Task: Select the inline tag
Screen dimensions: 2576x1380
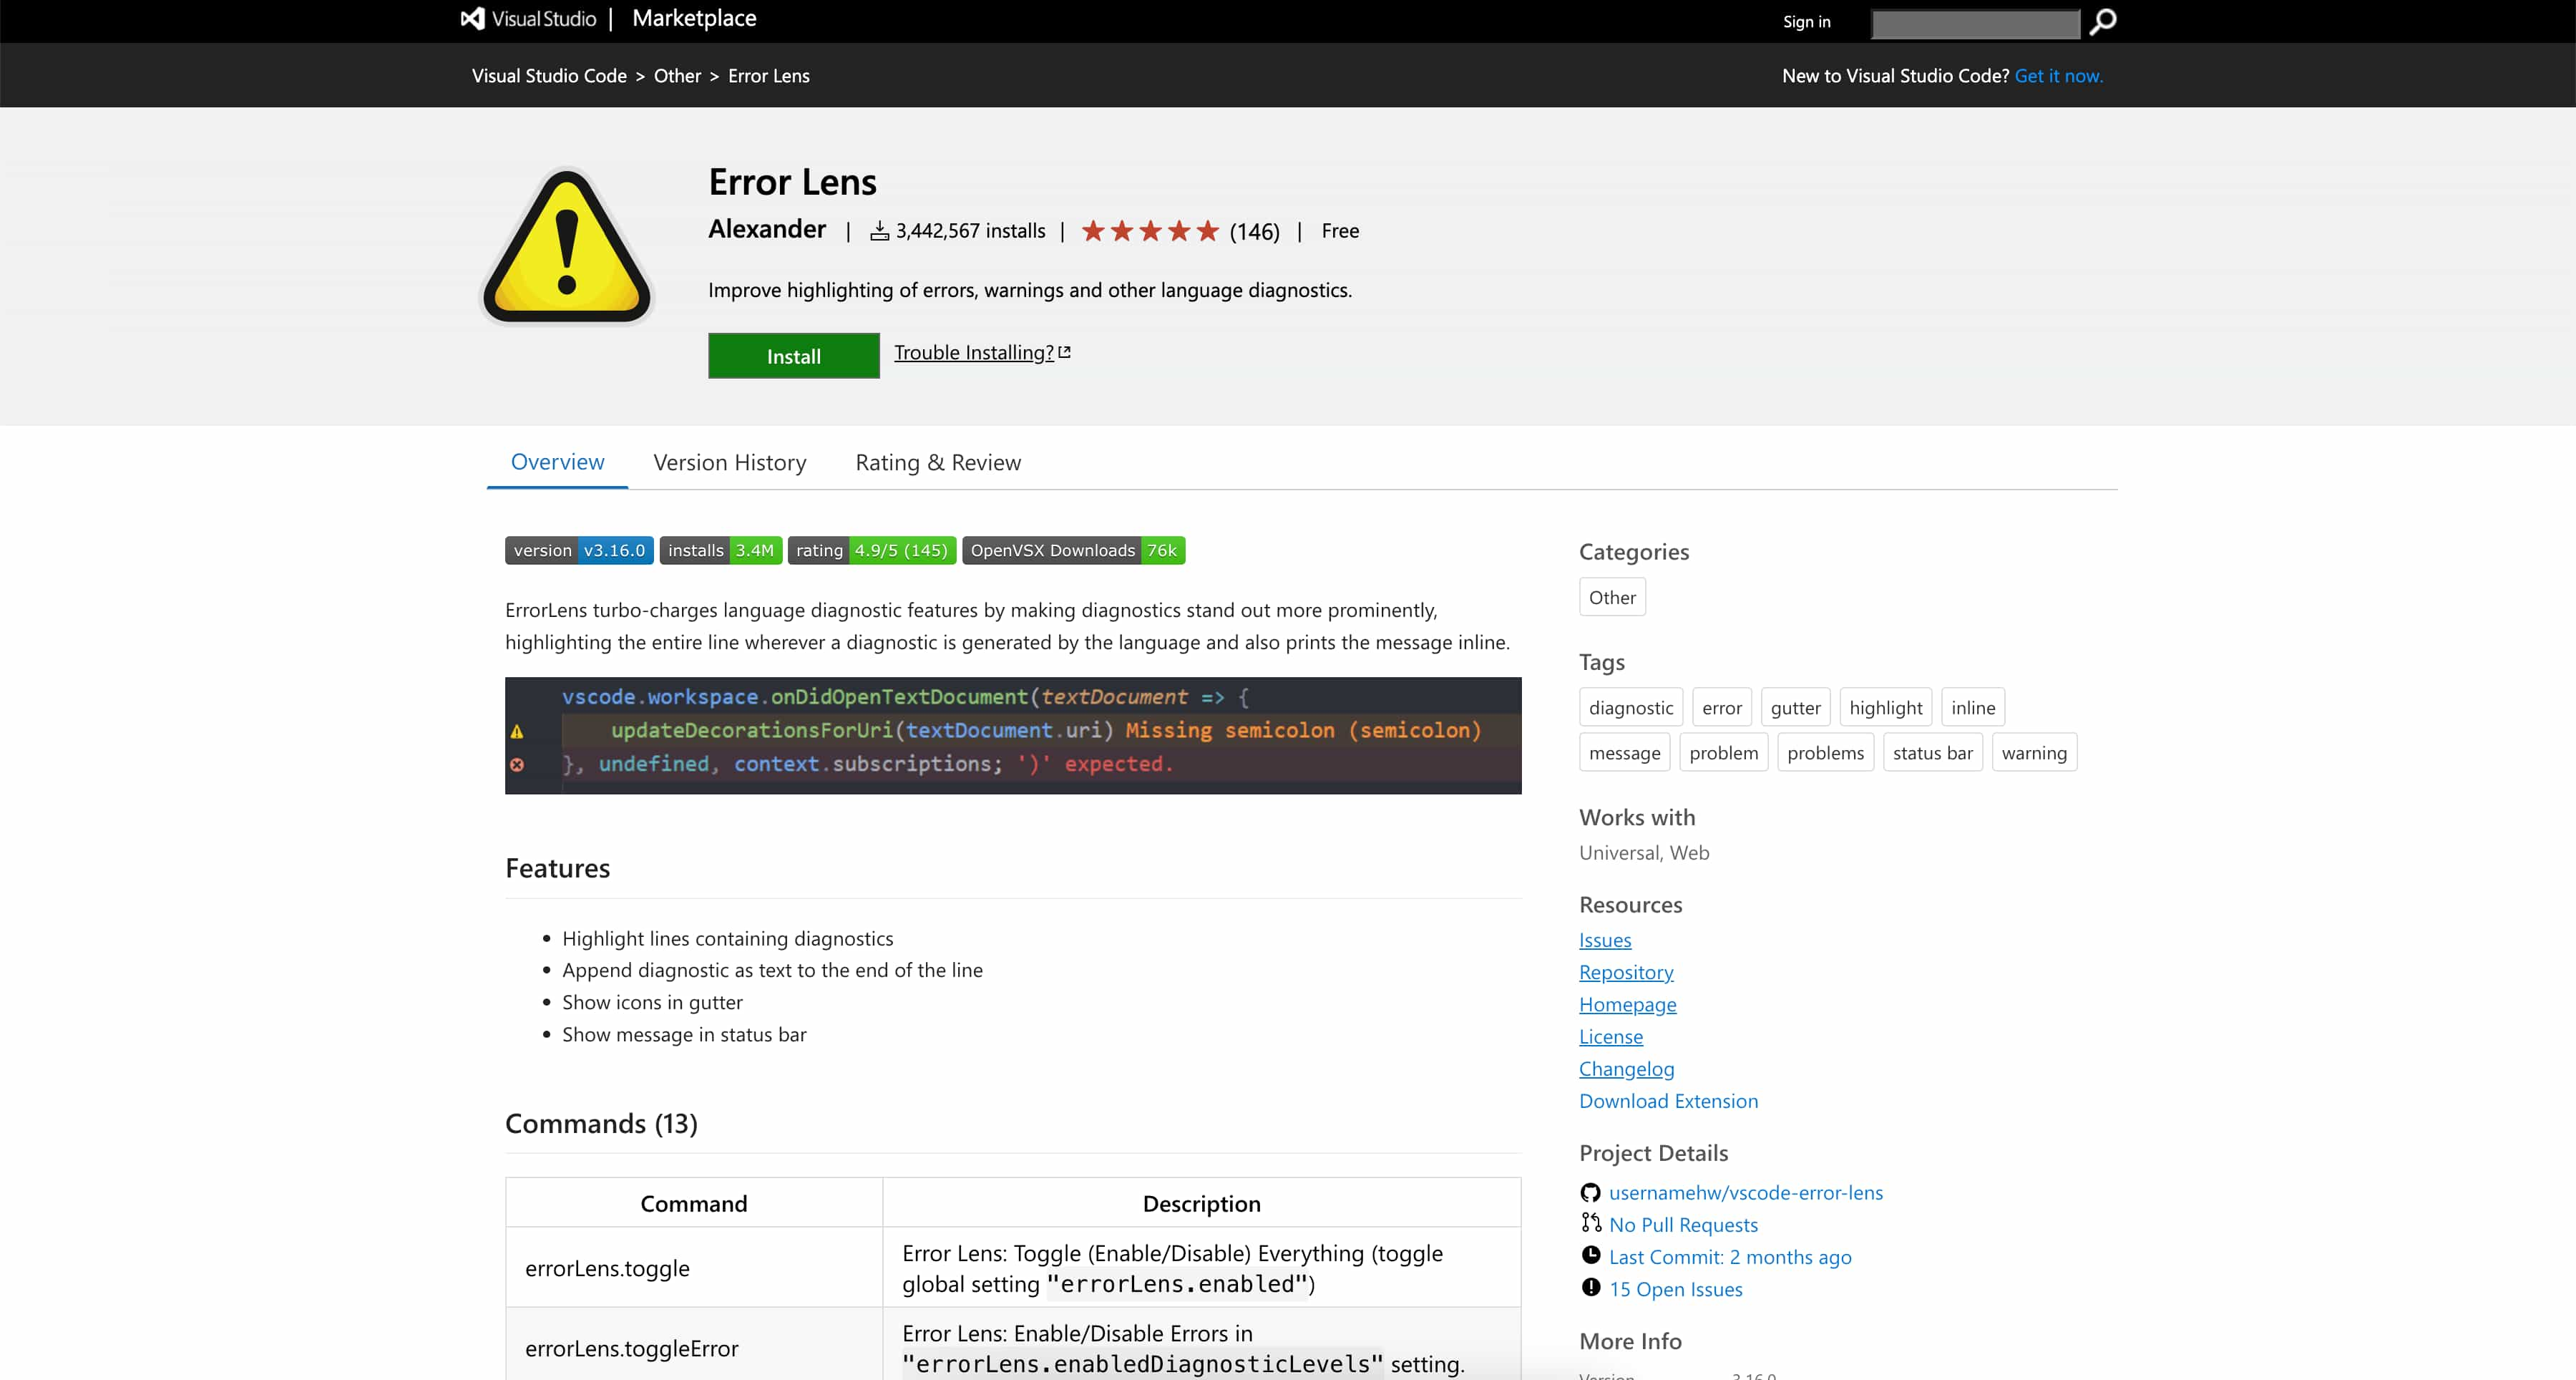Action: [1972, 707]
